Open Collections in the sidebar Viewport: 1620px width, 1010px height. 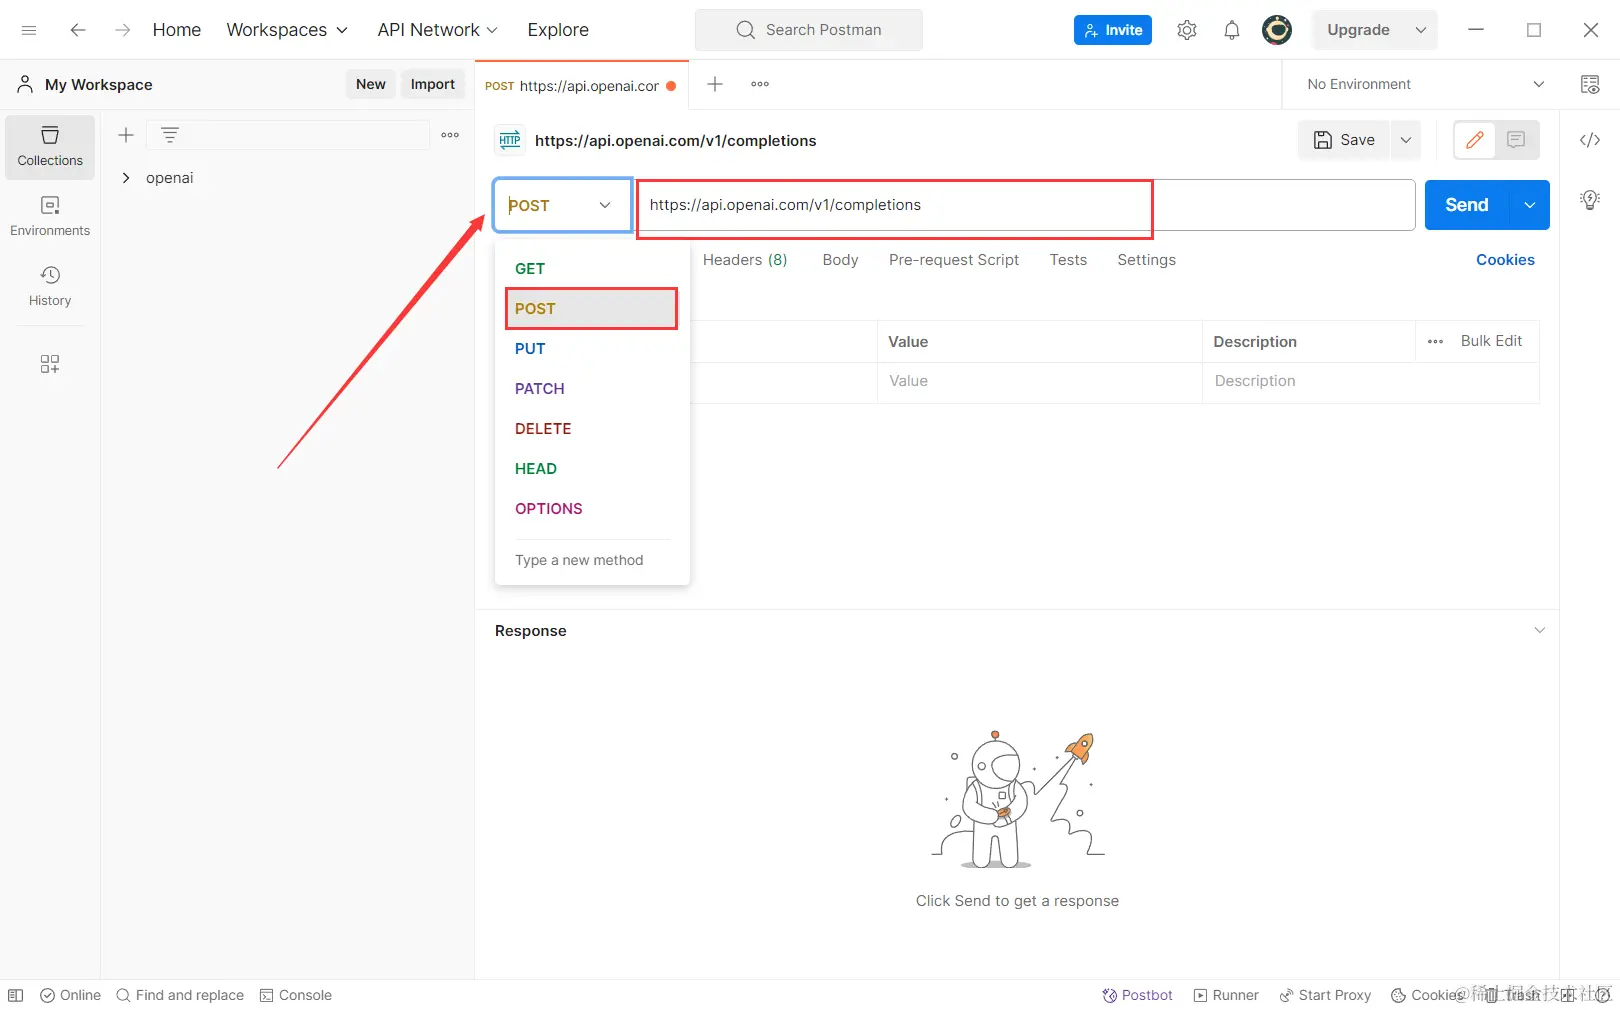click(50, 147)
